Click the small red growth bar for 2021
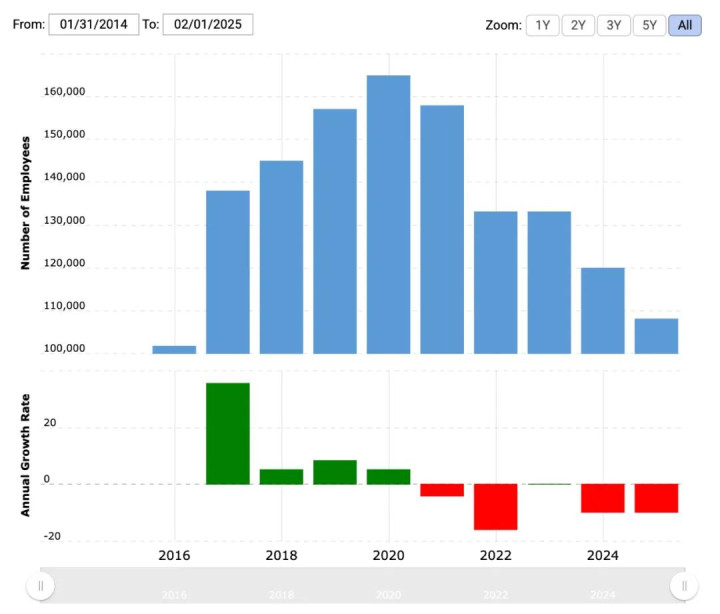The height and width of the screenshot is (614, 720). point(442,490)
